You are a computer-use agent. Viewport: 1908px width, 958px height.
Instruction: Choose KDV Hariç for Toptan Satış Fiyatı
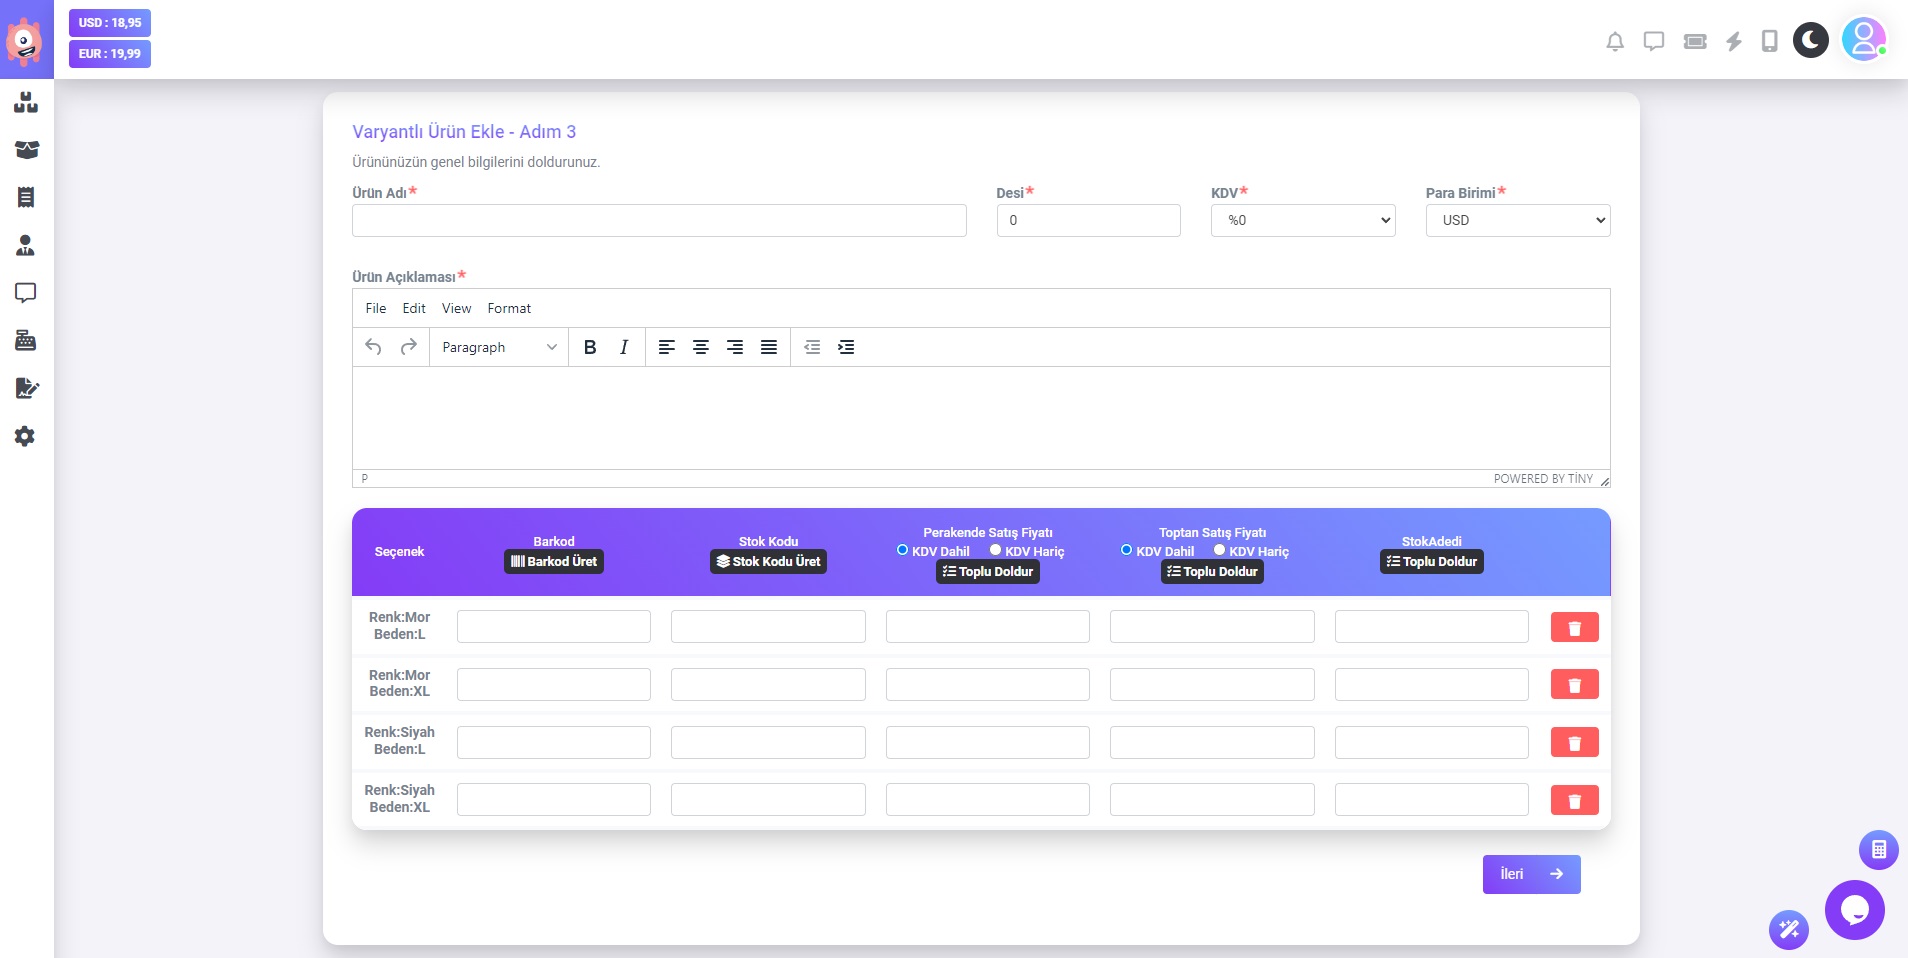click(1219, 550)
